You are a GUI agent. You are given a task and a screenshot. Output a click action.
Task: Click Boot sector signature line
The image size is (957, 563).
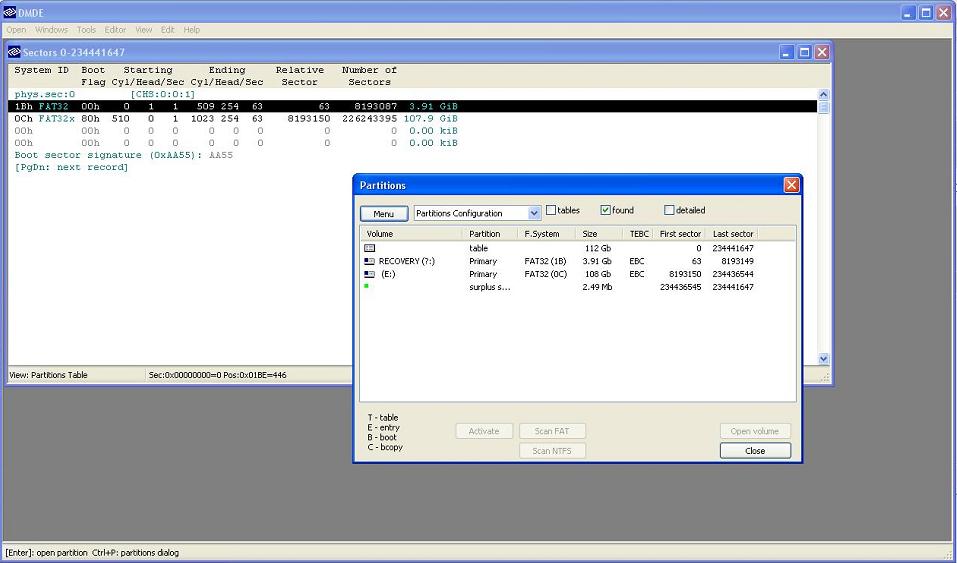(123, 155)
